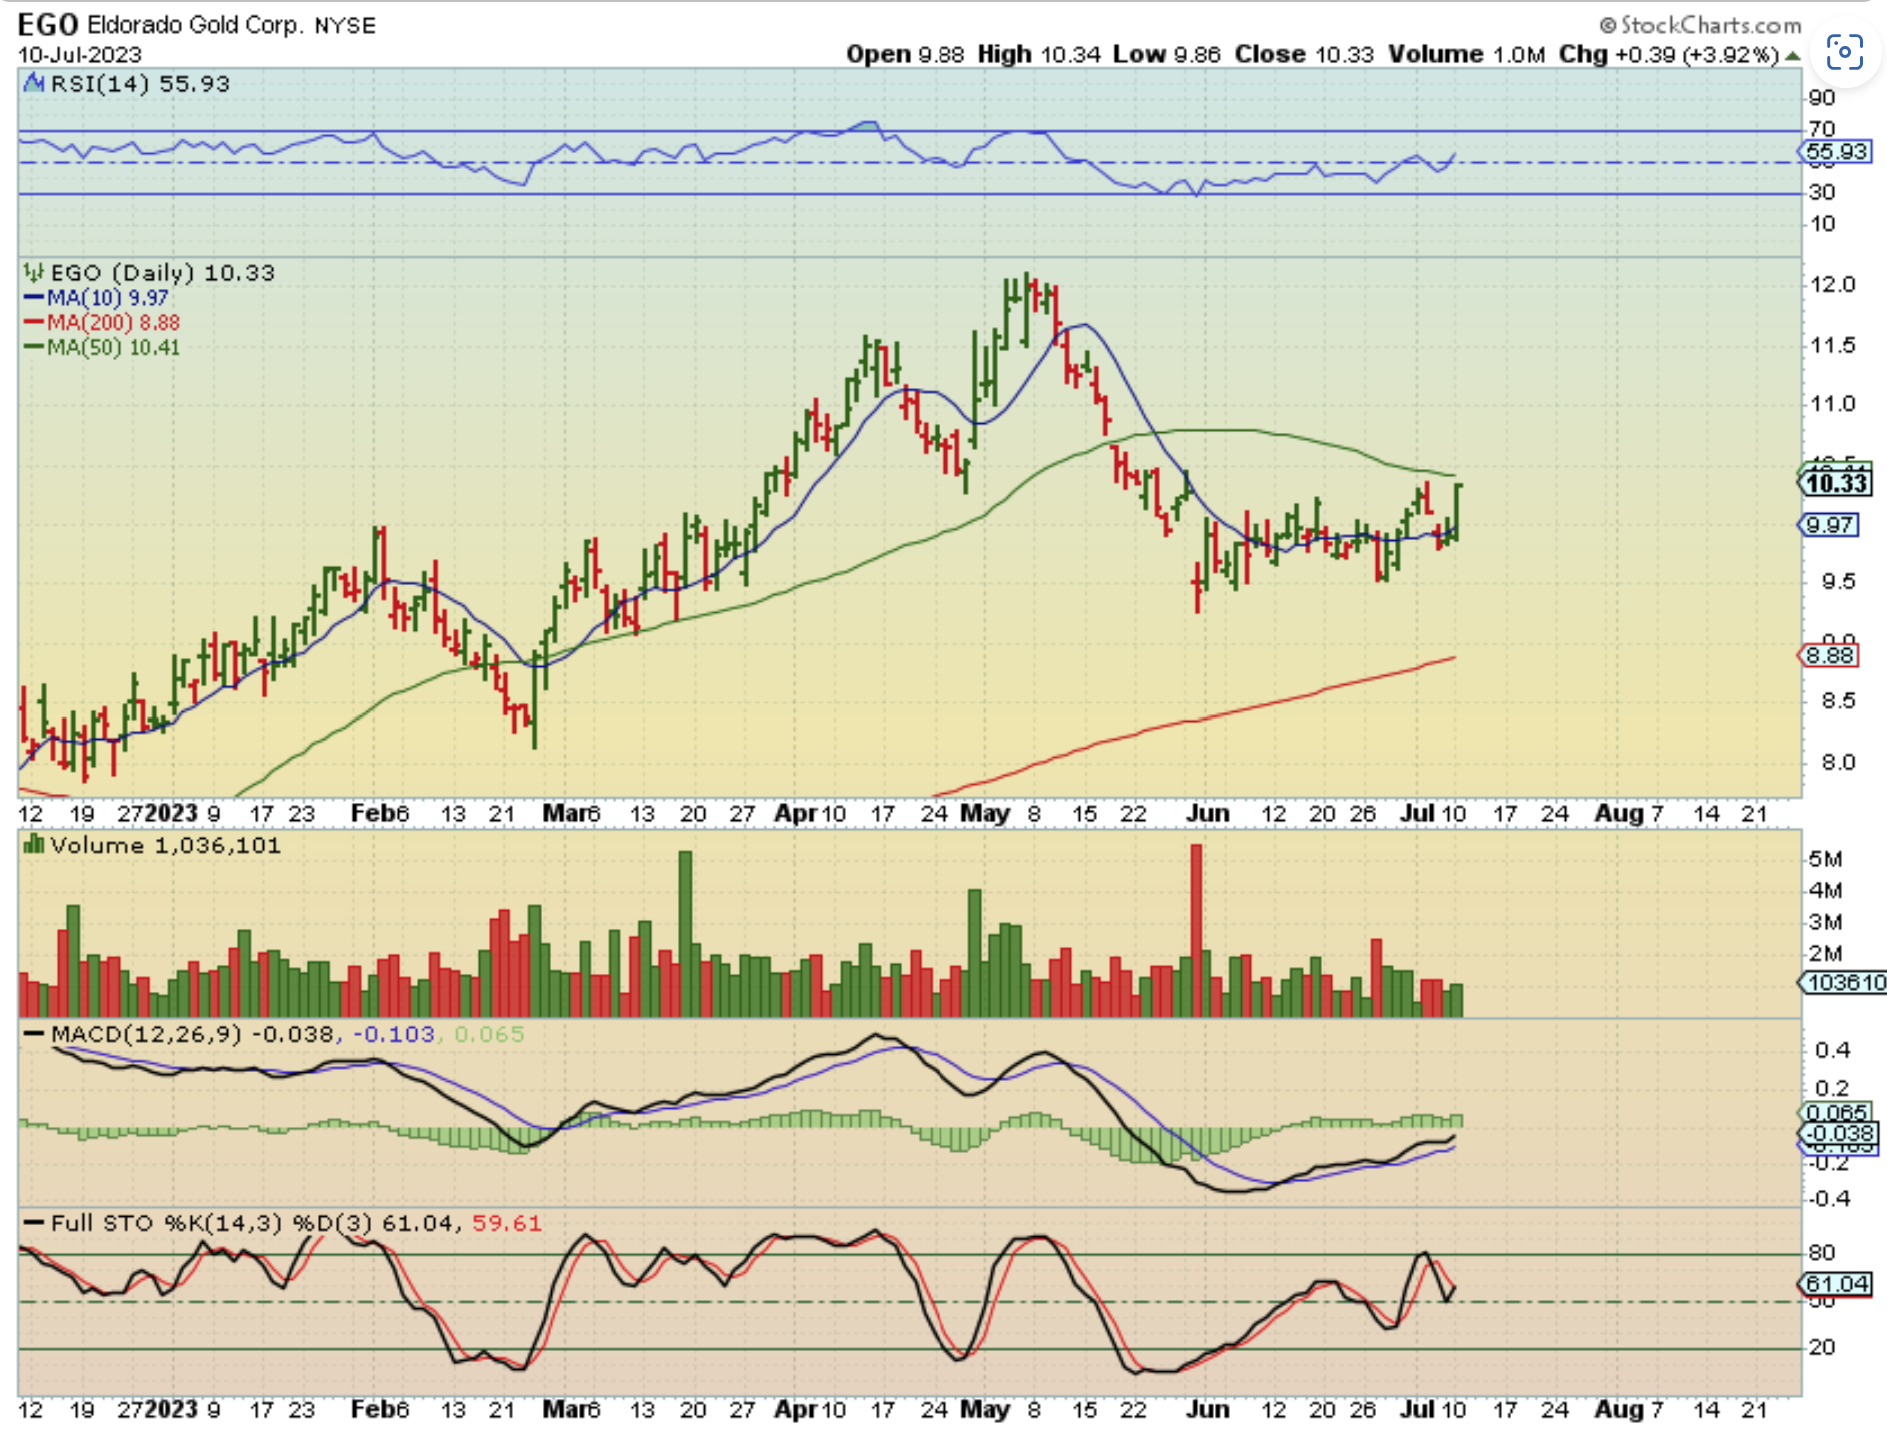Click the NYSE exchange label
The image size is (1887, 1431).
345,26
